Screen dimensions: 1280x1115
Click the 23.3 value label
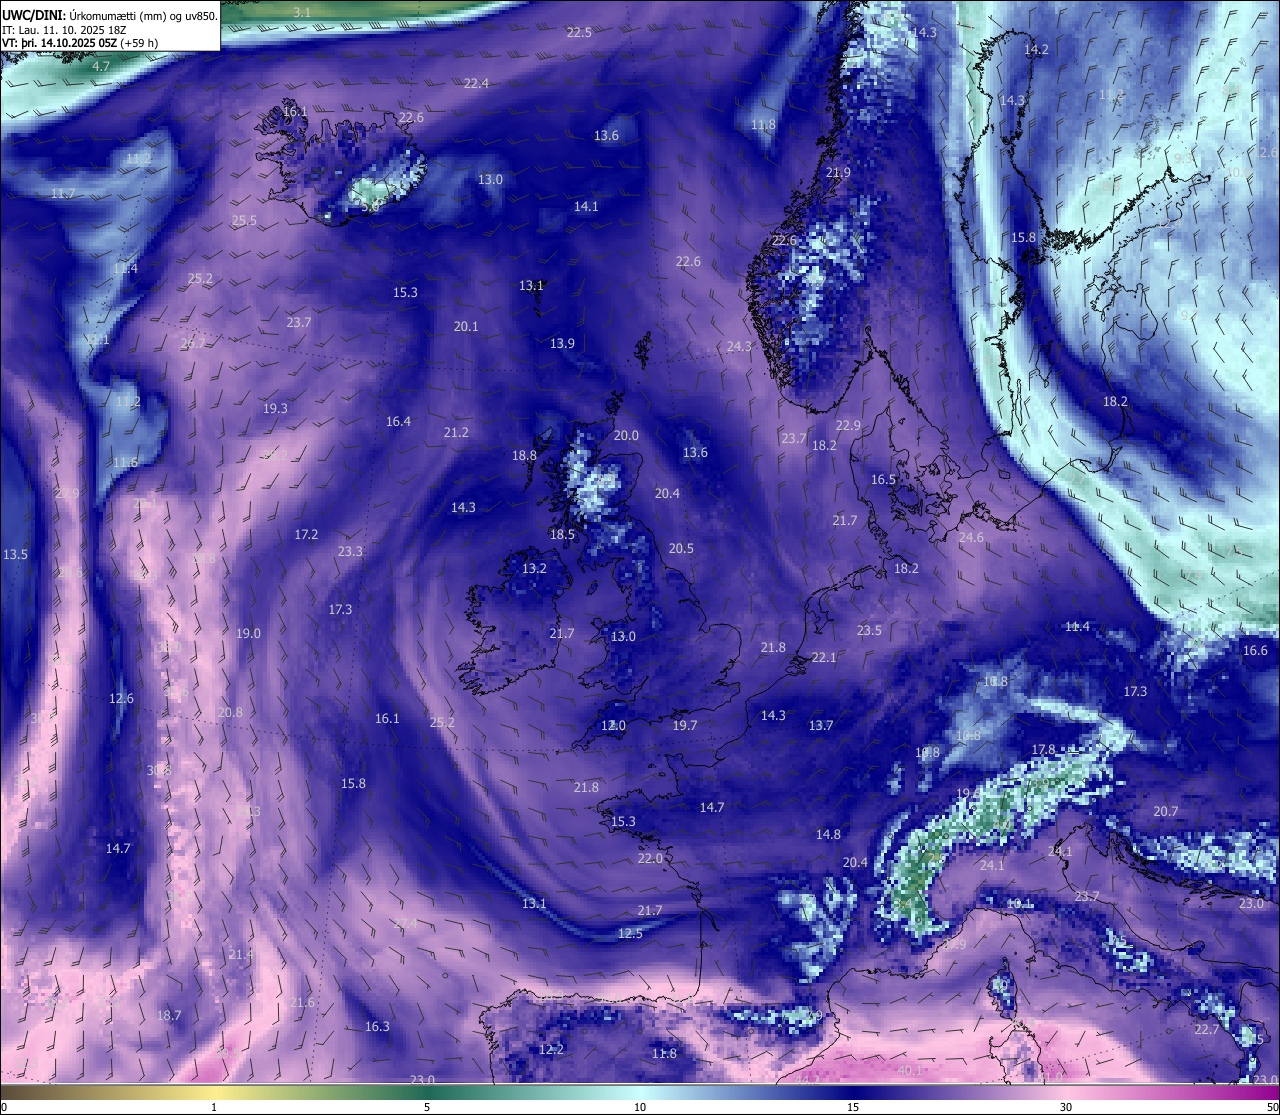pos(350,552)
